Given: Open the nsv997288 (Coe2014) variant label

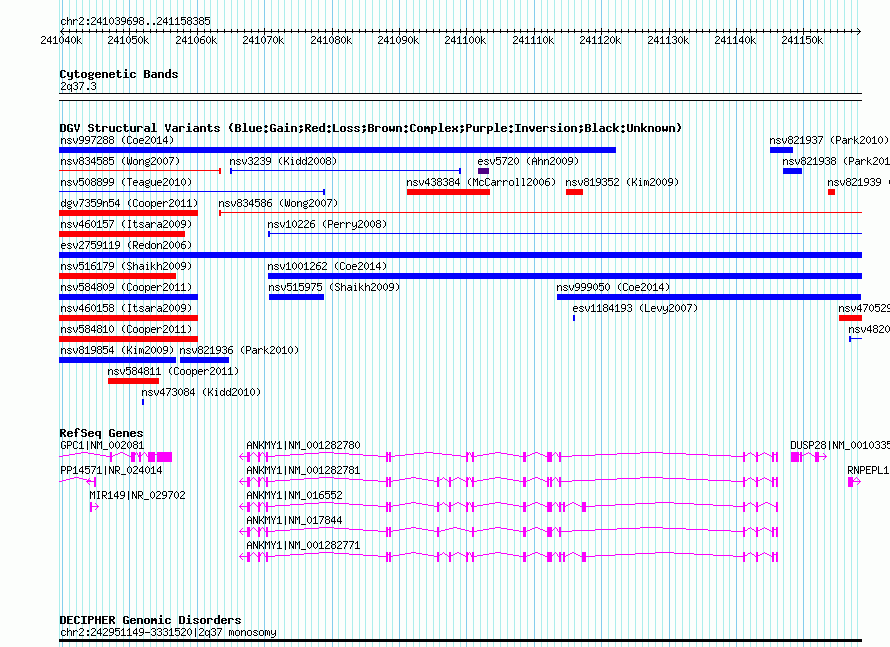Looking at the screenshot, I should pyautogui.click(x=117, y=140).
